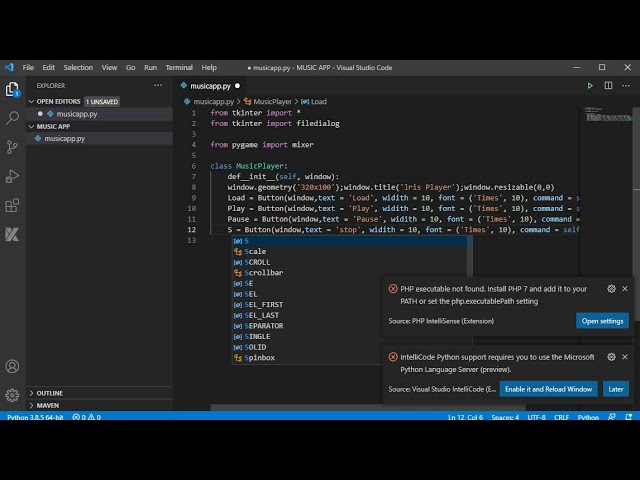This screenshot has width=640, height=480.
Task: Open the Search view in activity bar
Action: [12, 118]
